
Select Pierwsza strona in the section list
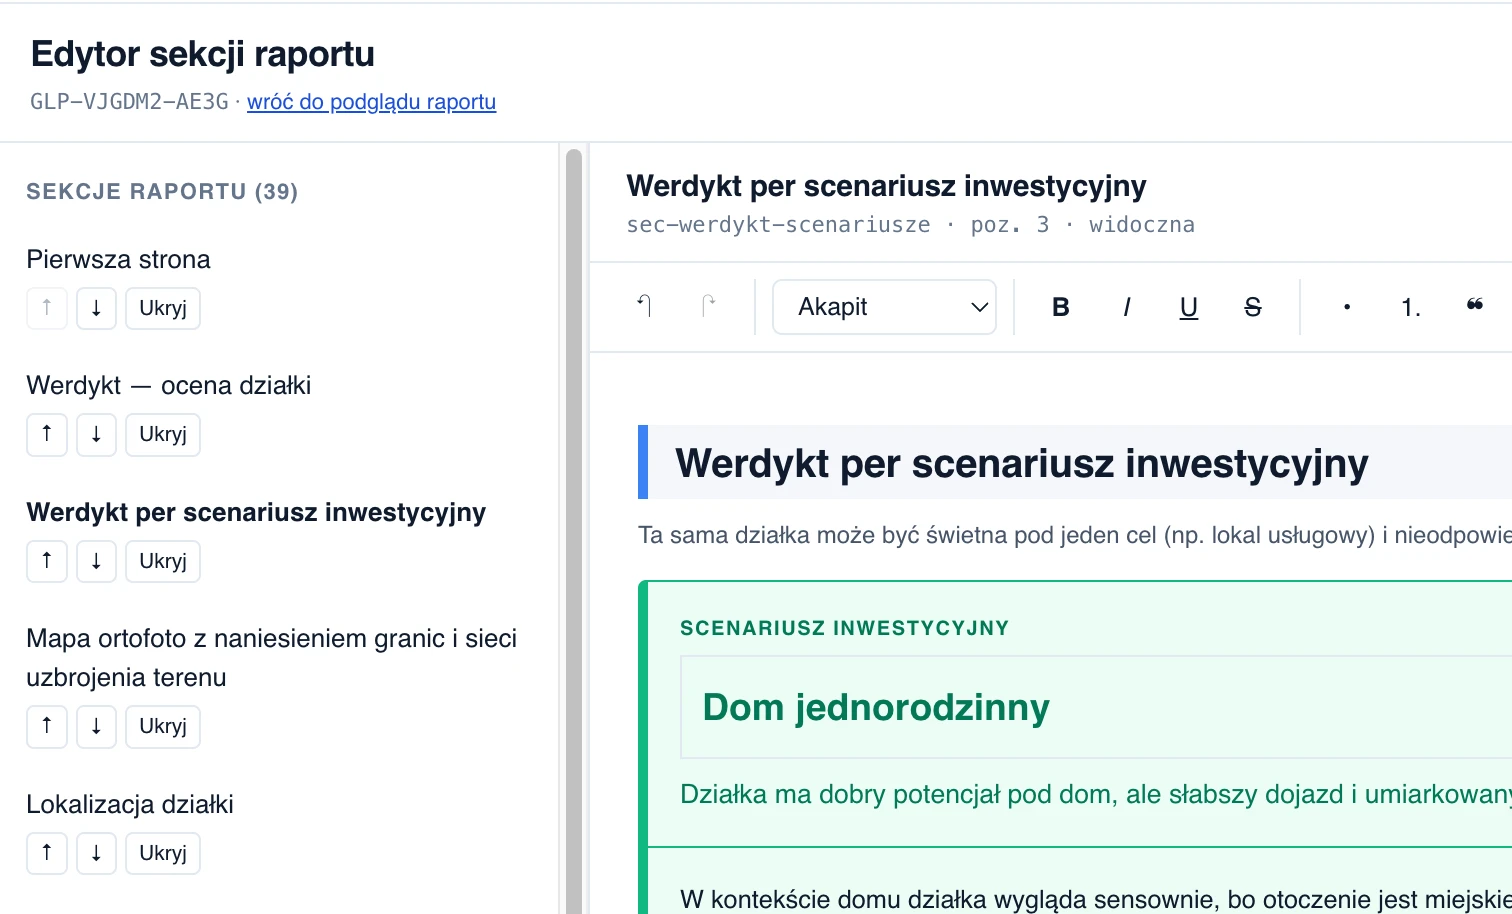point(118,260)
